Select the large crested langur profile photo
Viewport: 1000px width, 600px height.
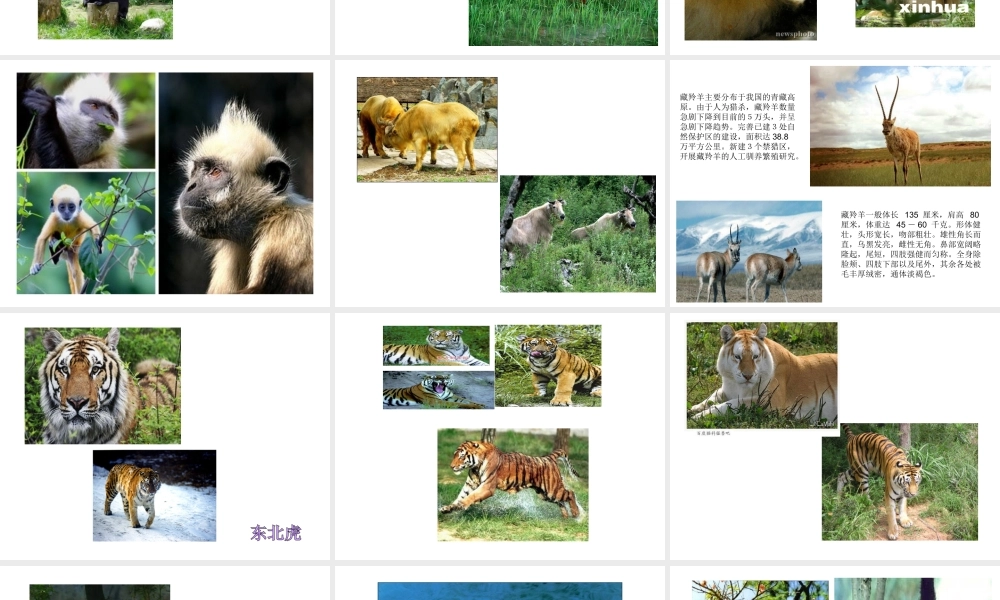click(x=236, y=183)
